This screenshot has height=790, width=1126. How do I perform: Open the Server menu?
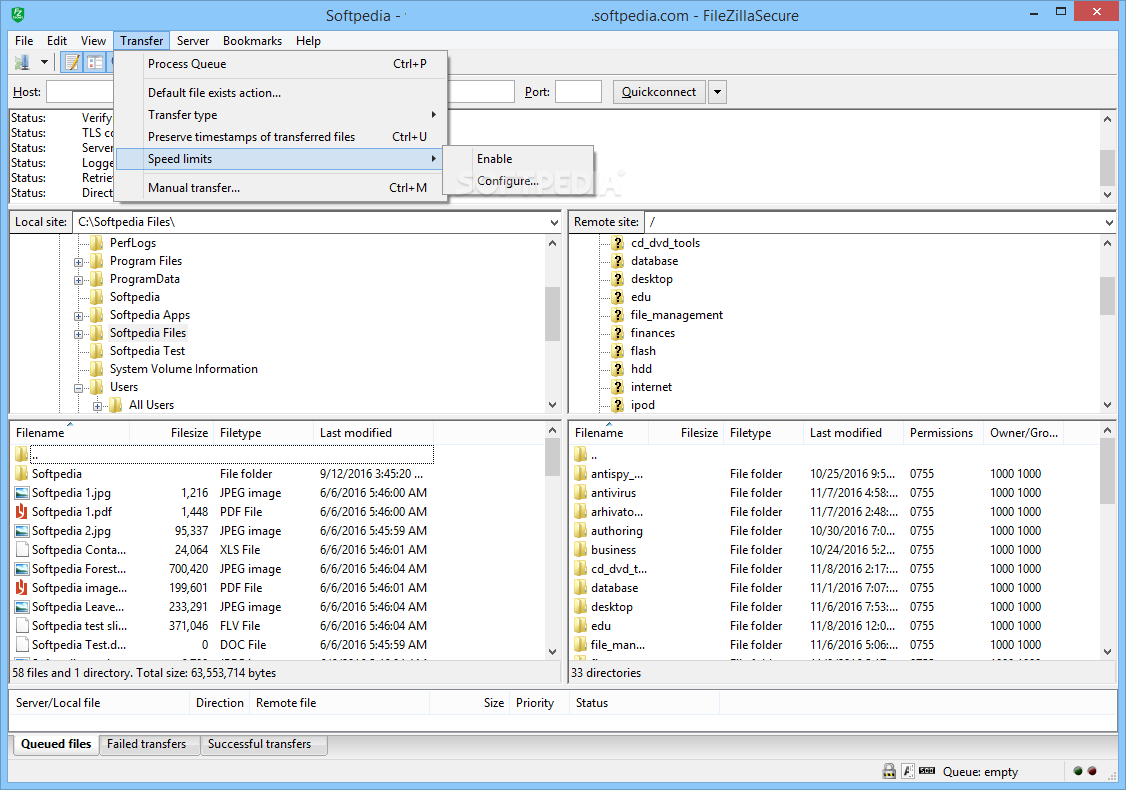tap(192, 41)
